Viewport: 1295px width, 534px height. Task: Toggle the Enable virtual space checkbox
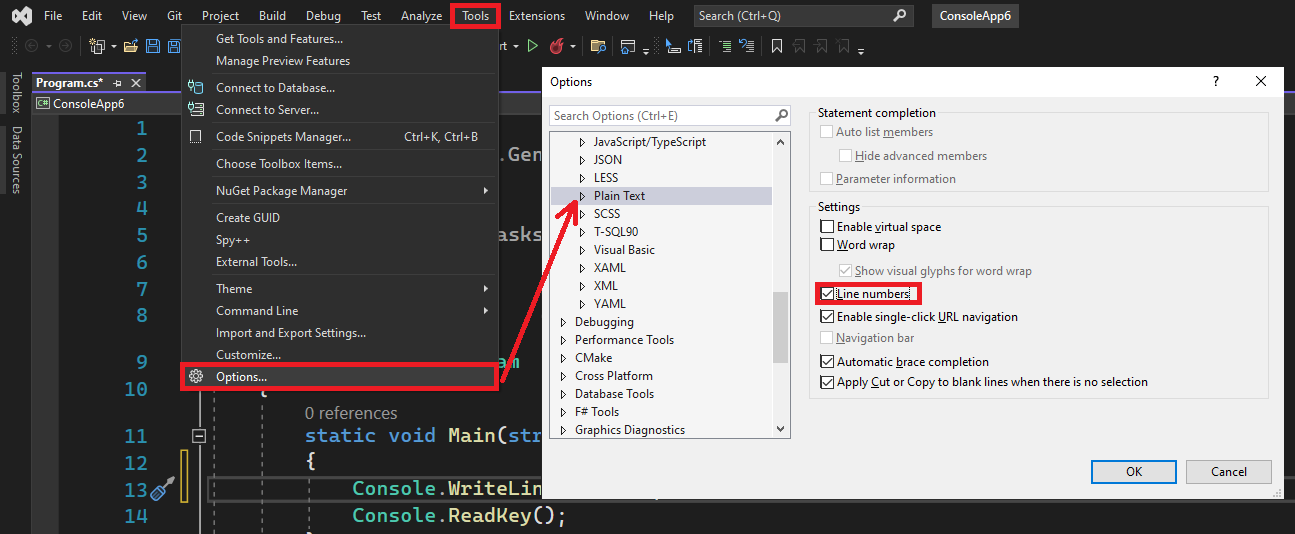tap(827, 227)
